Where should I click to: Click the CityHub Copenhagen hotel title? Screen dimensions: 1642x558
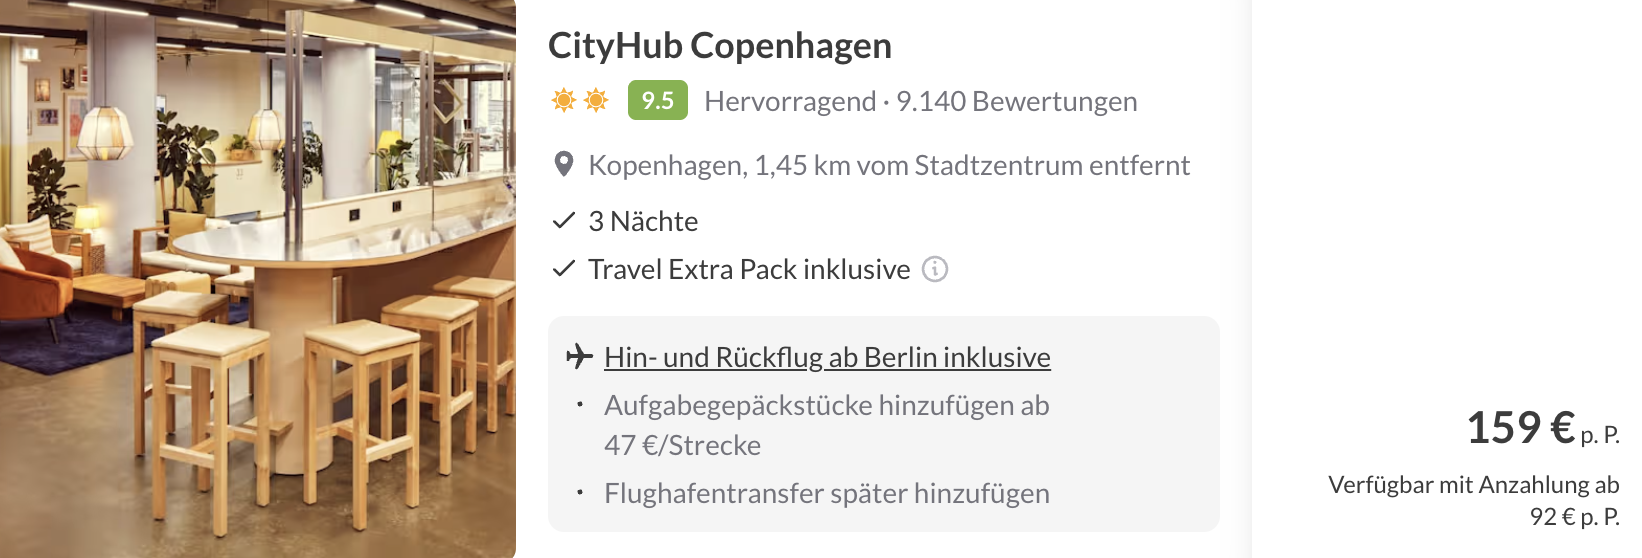pyautogui.click(x=719, y=46)
